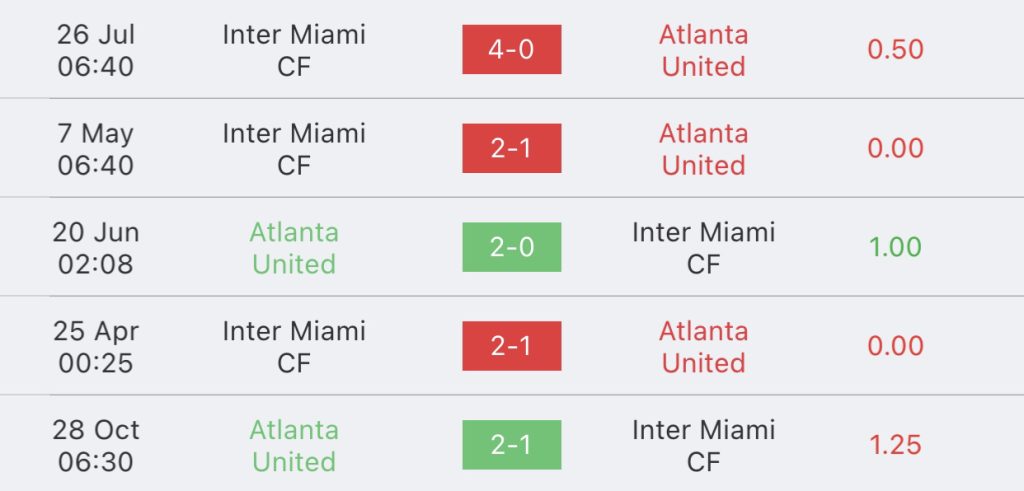The width and height of the screenshot is (1024, 491).
Task: Click the red 4-0 score badge
Action: tap(511, 50)
